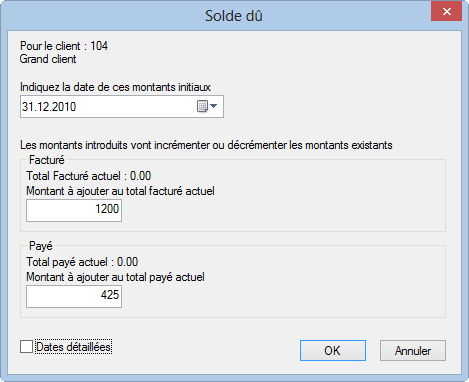Click the Dates détaillées label text
Screen dimensions: 469x382
point(73,347)
